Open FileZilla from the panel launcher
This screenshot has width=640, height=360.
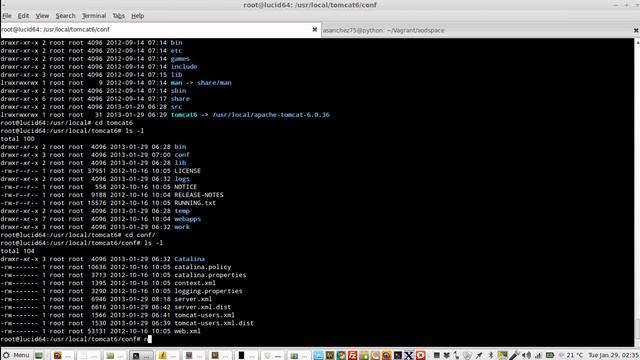coord(353,356)
